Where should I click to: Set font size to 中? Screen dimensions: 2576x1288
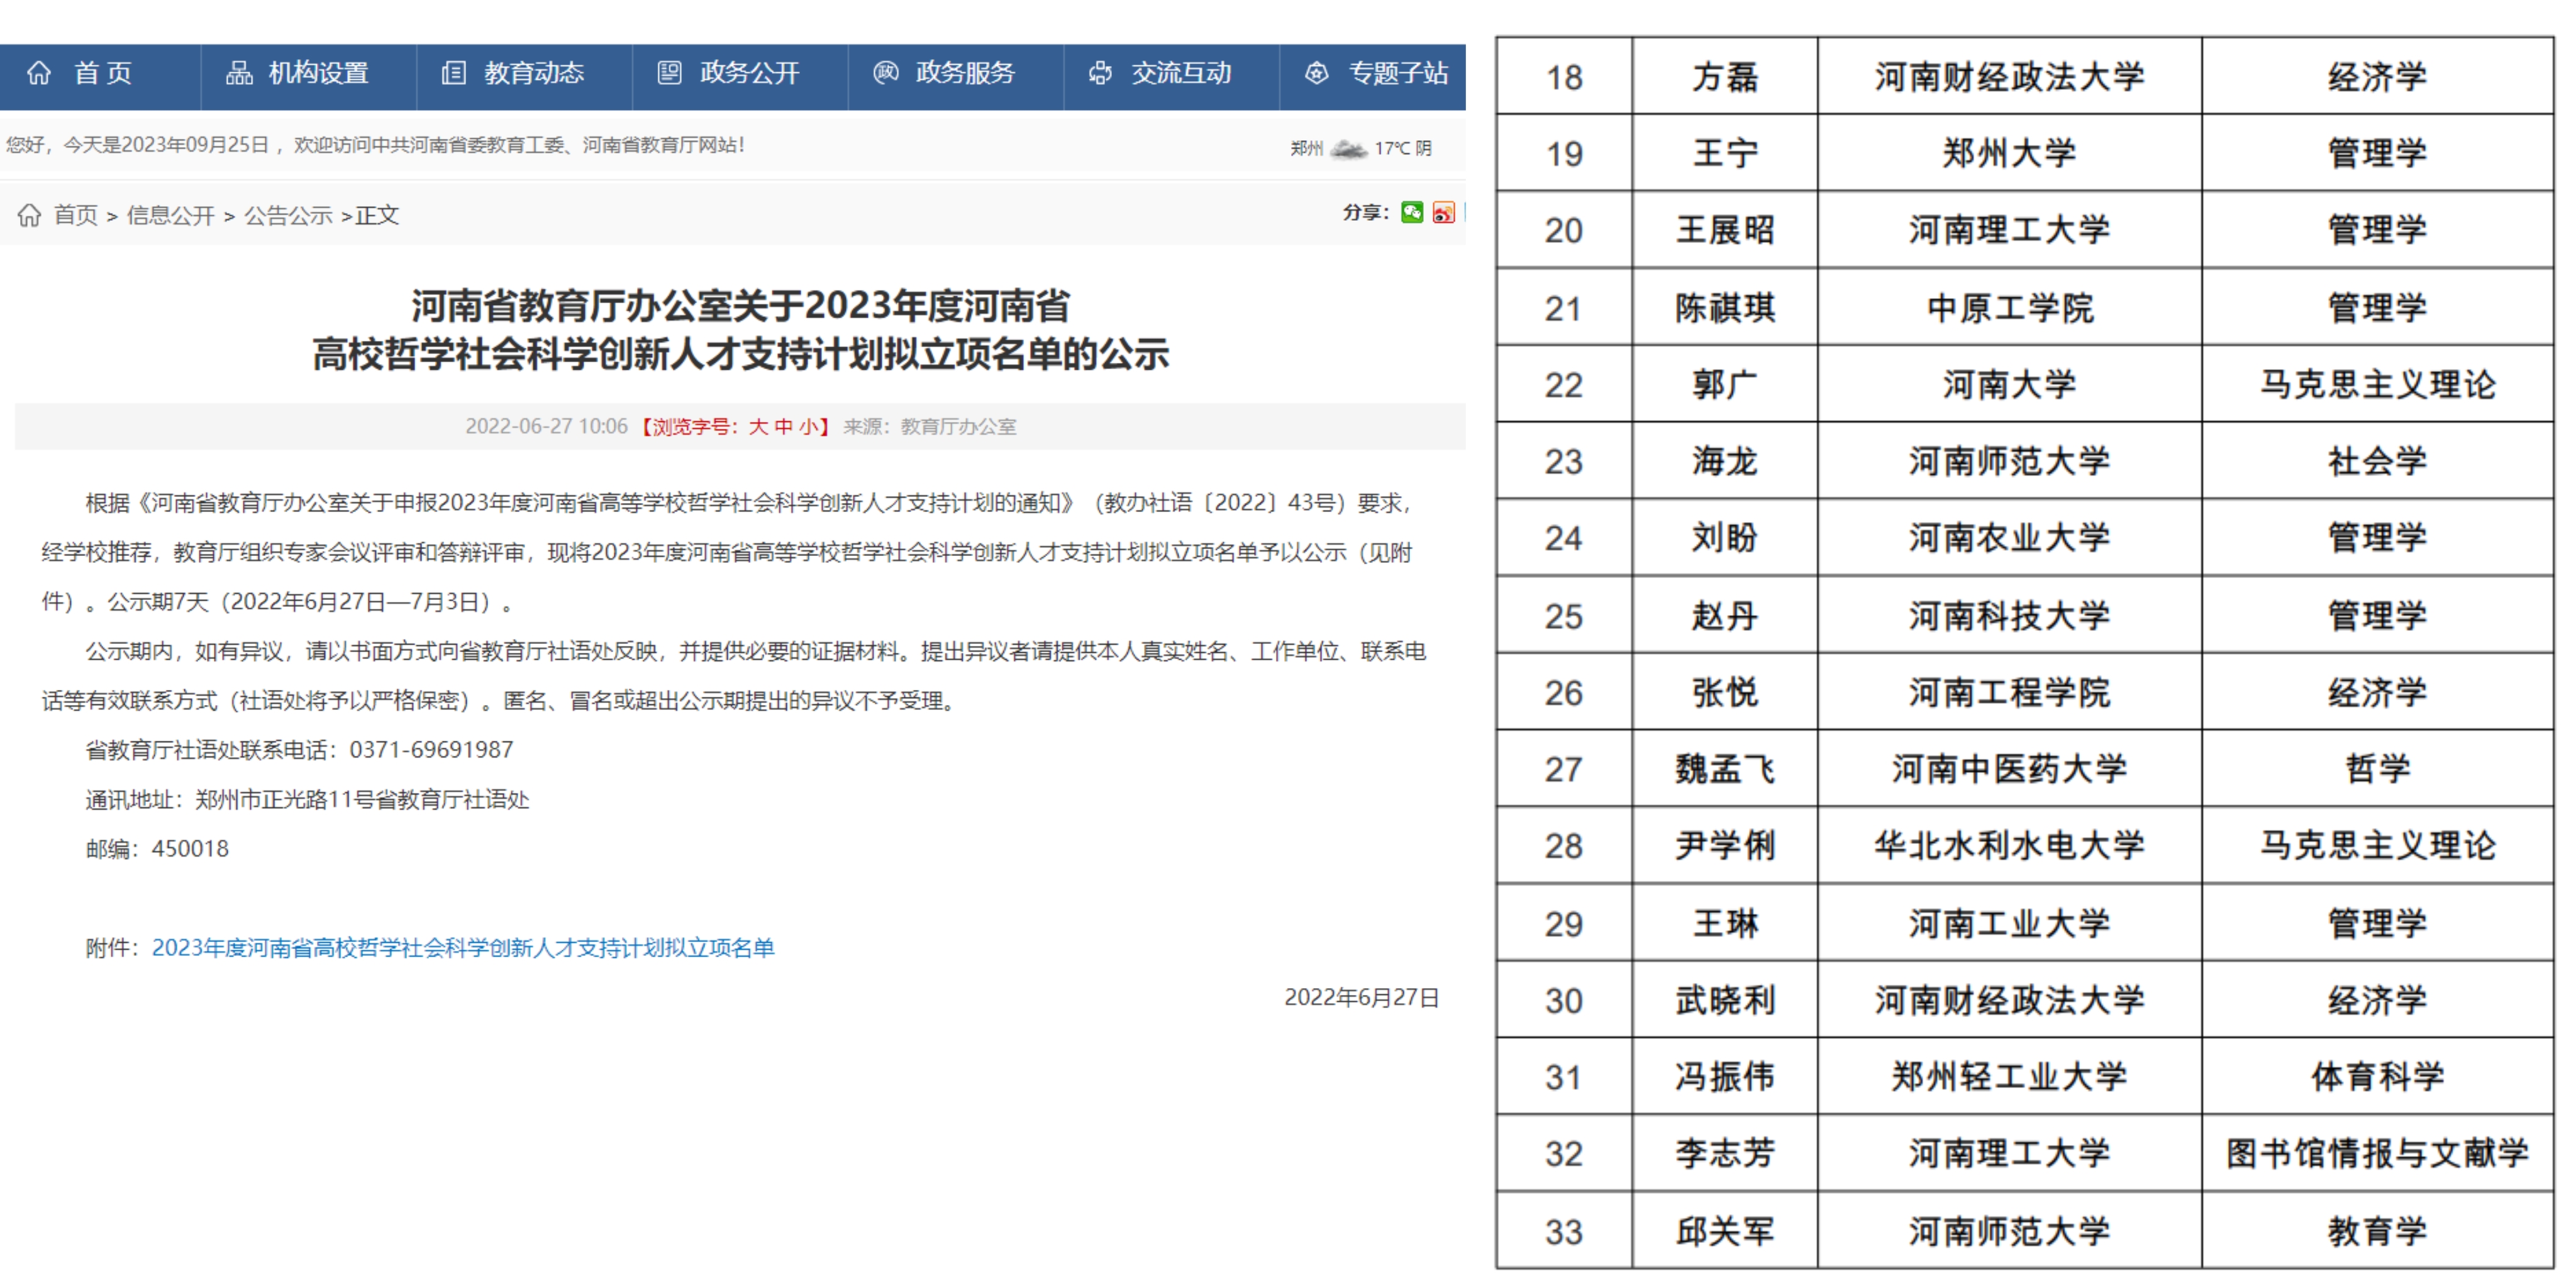(783, 427)
